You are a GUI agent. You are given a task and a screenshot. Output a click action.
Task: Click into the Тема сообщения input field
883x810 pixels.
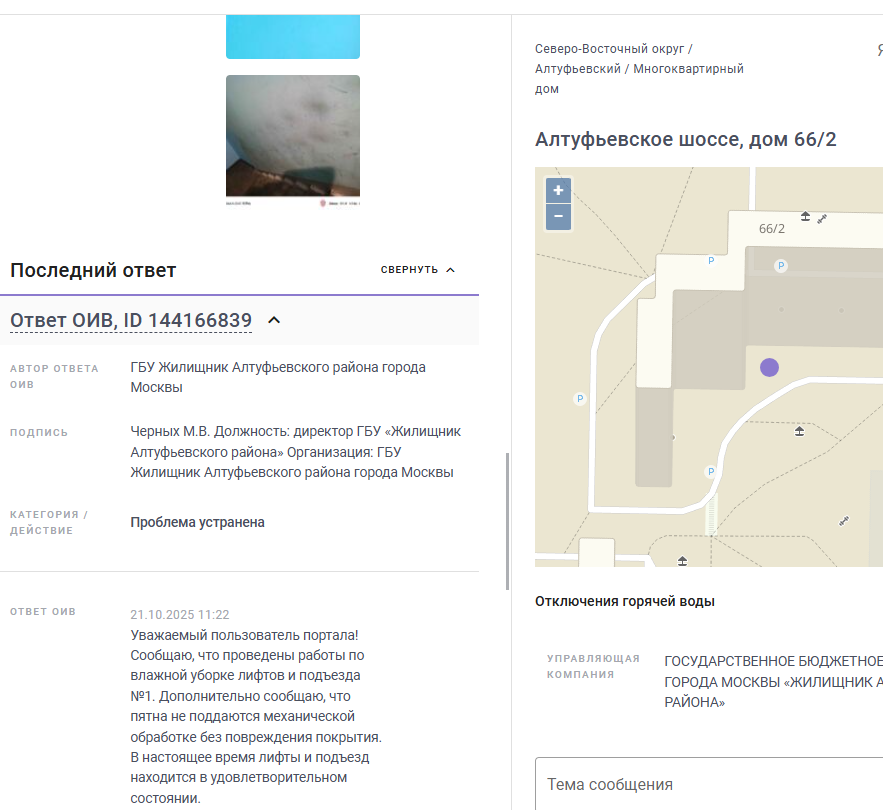[x=709, y=784]
